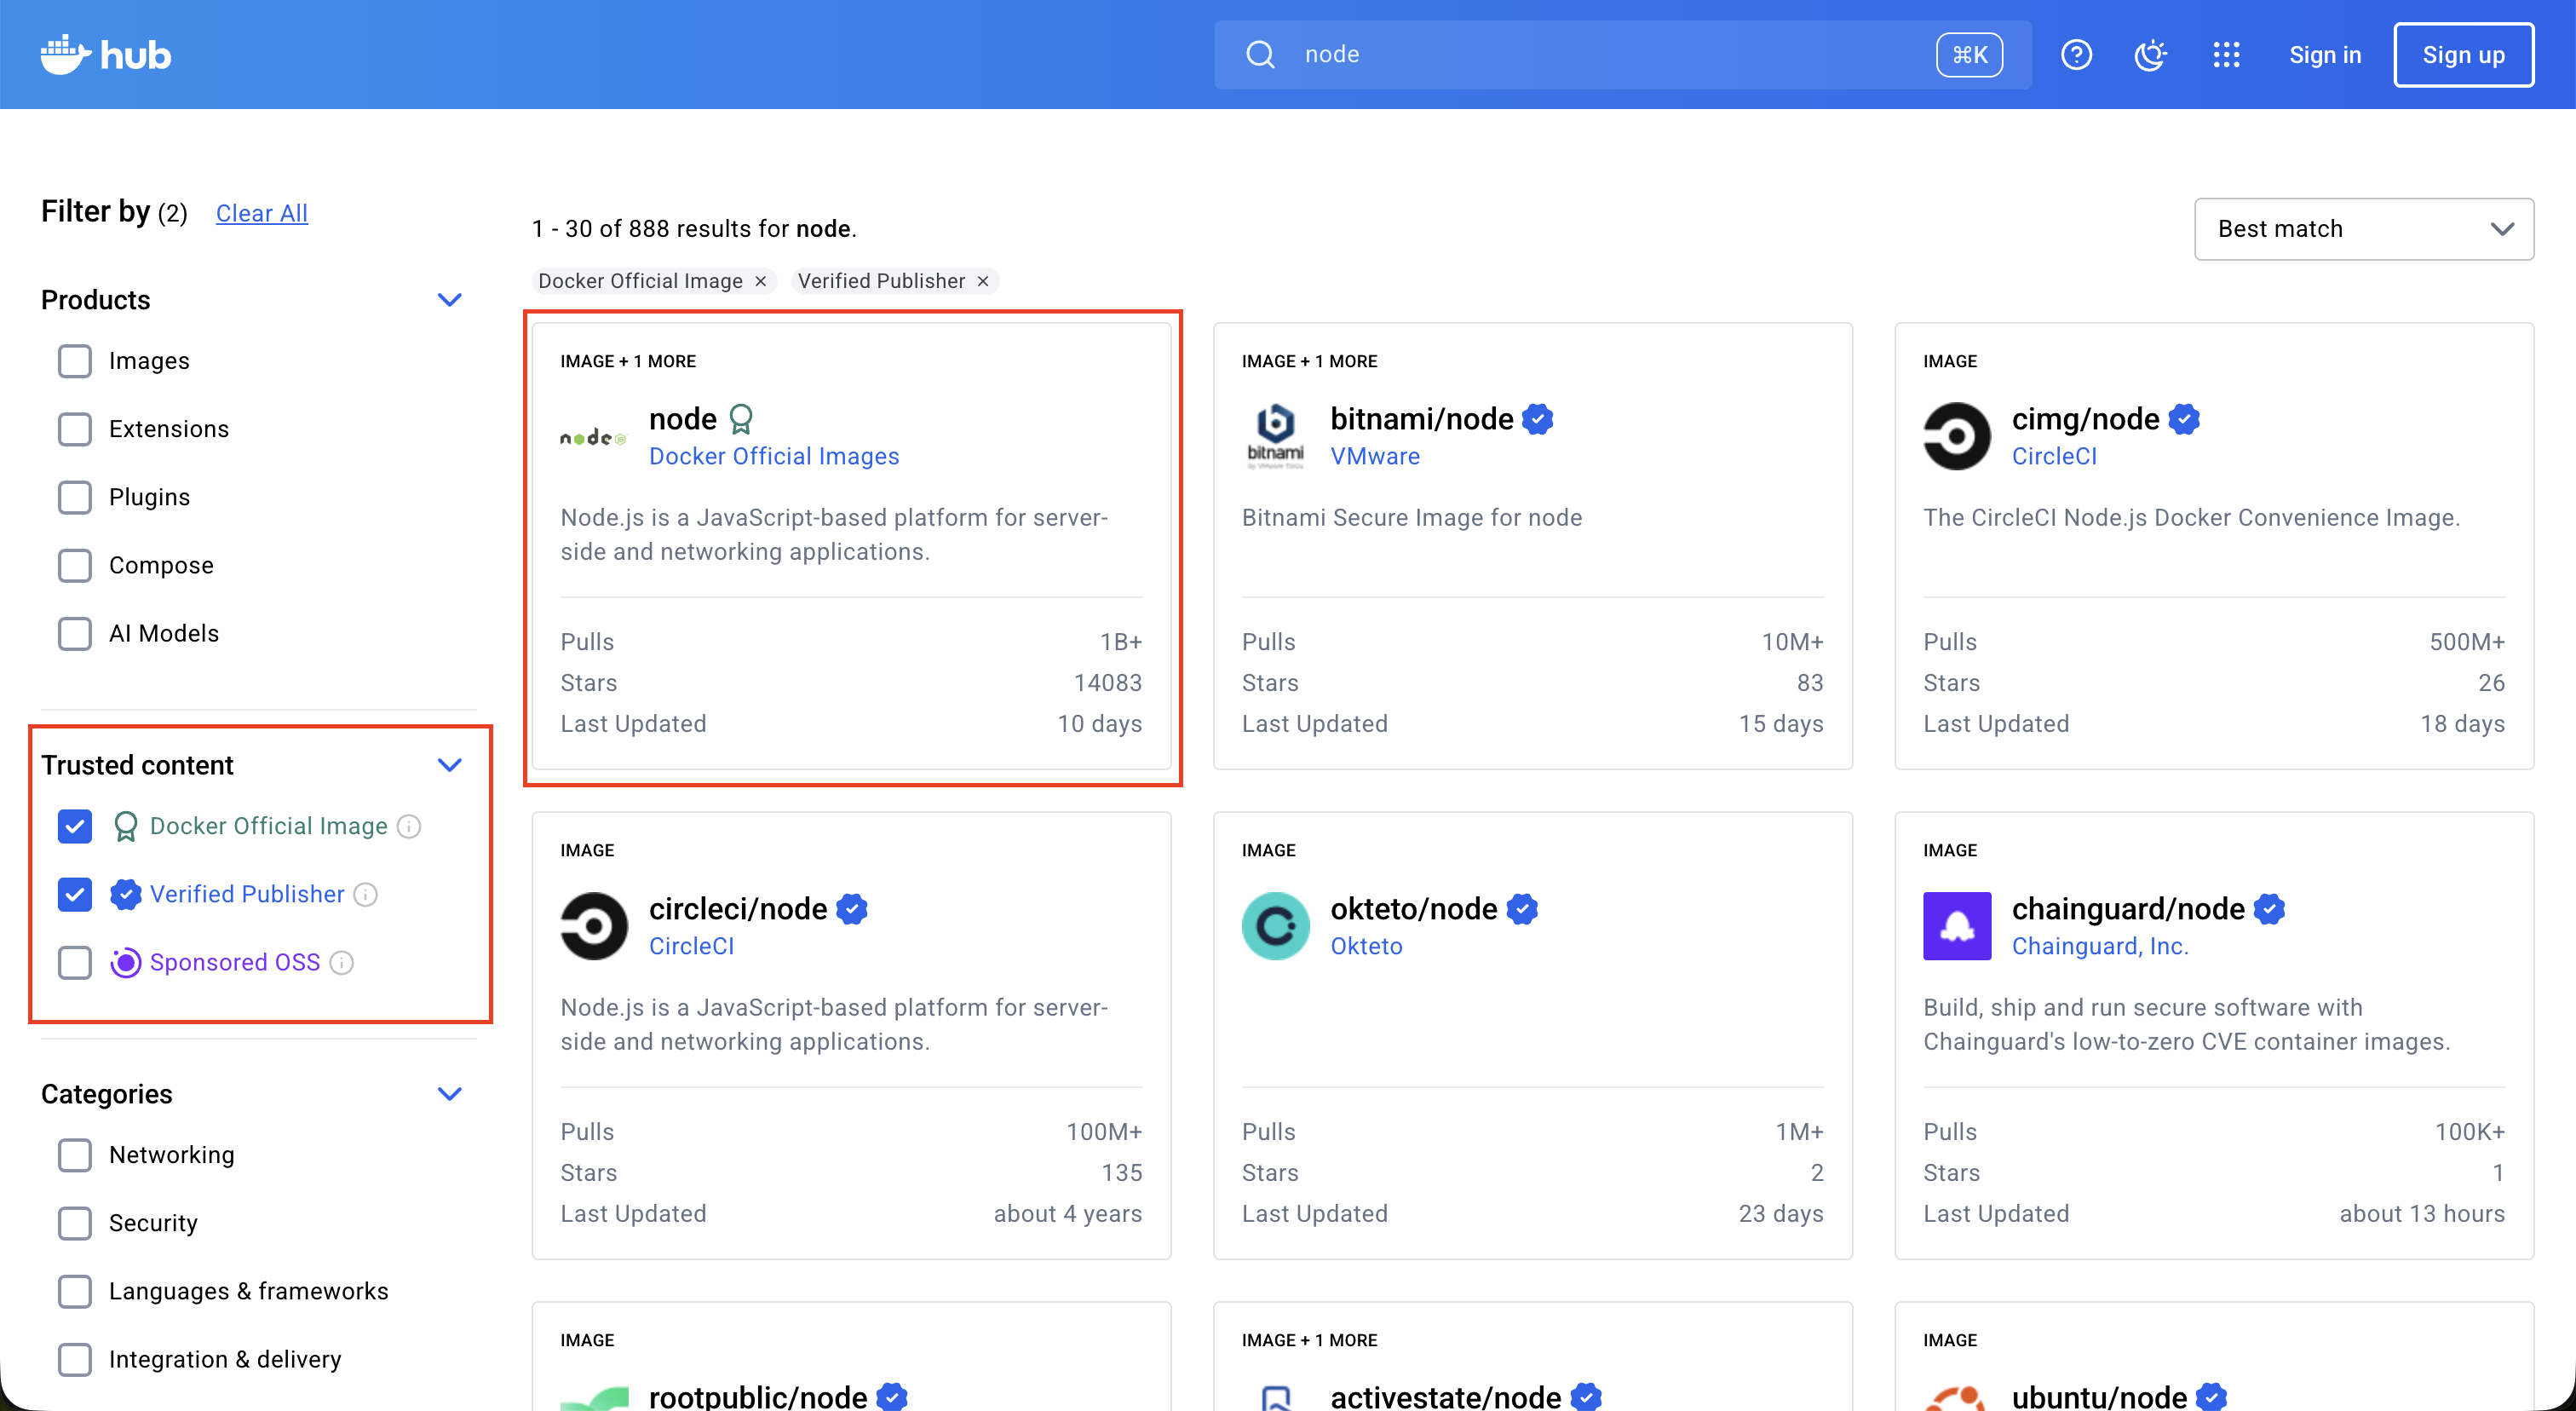
Task: Click the Sign in menu item
Action: tap(2324, 55)
